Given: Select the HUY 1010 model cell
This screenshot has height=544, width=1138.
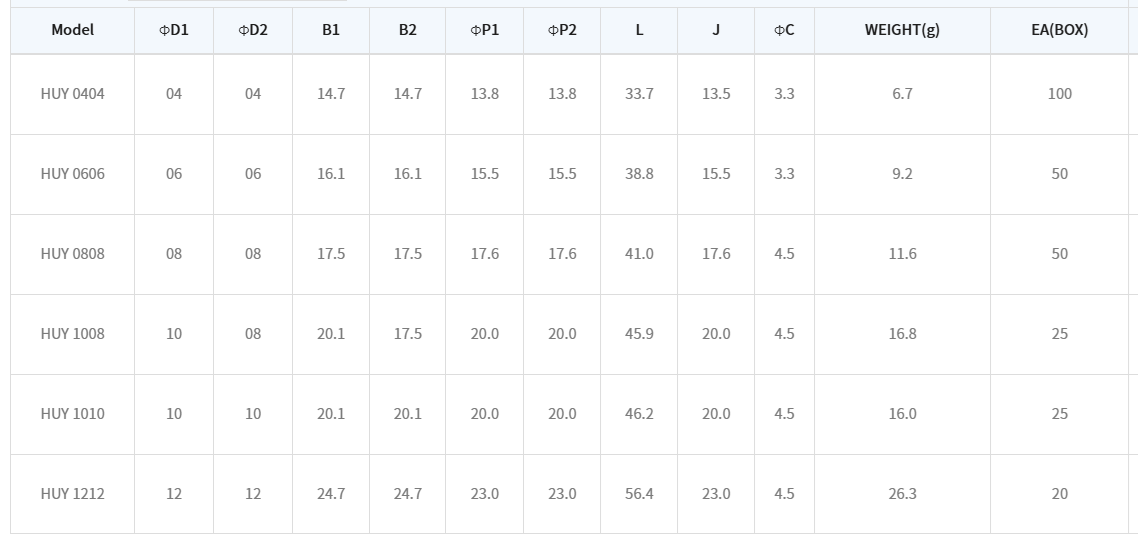Looking at the screenshot, I should point(72,414).
